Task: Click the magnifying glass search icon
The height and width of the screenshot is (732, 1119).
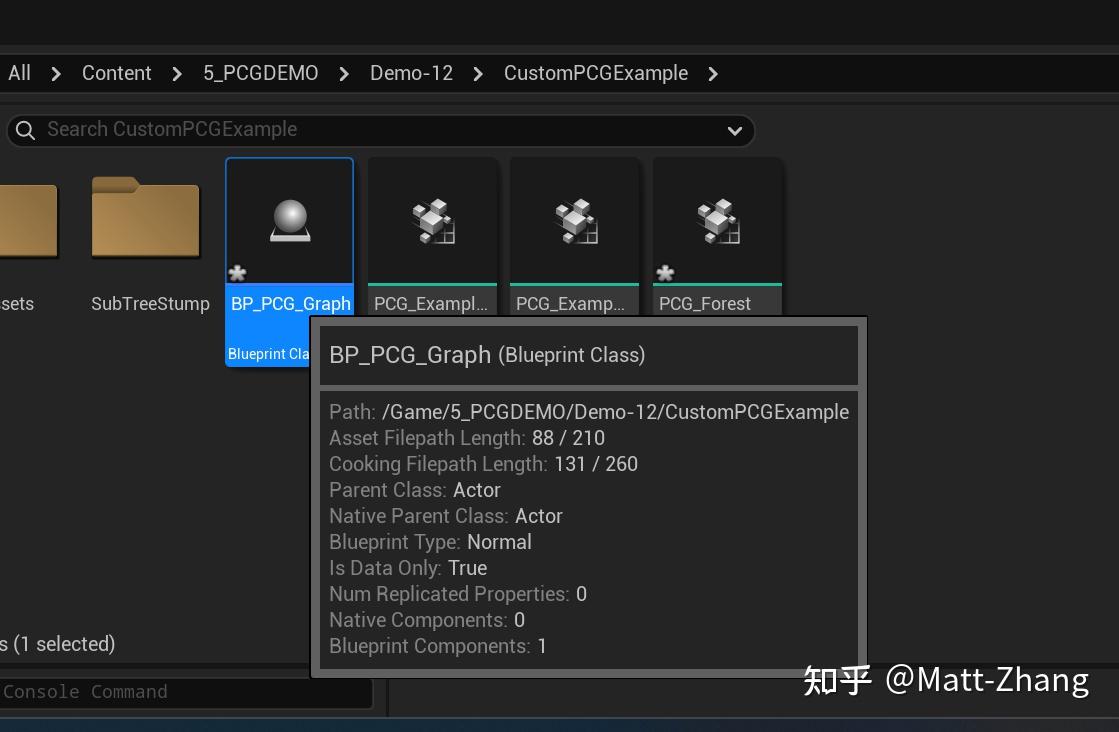Action: pos(25,129)
